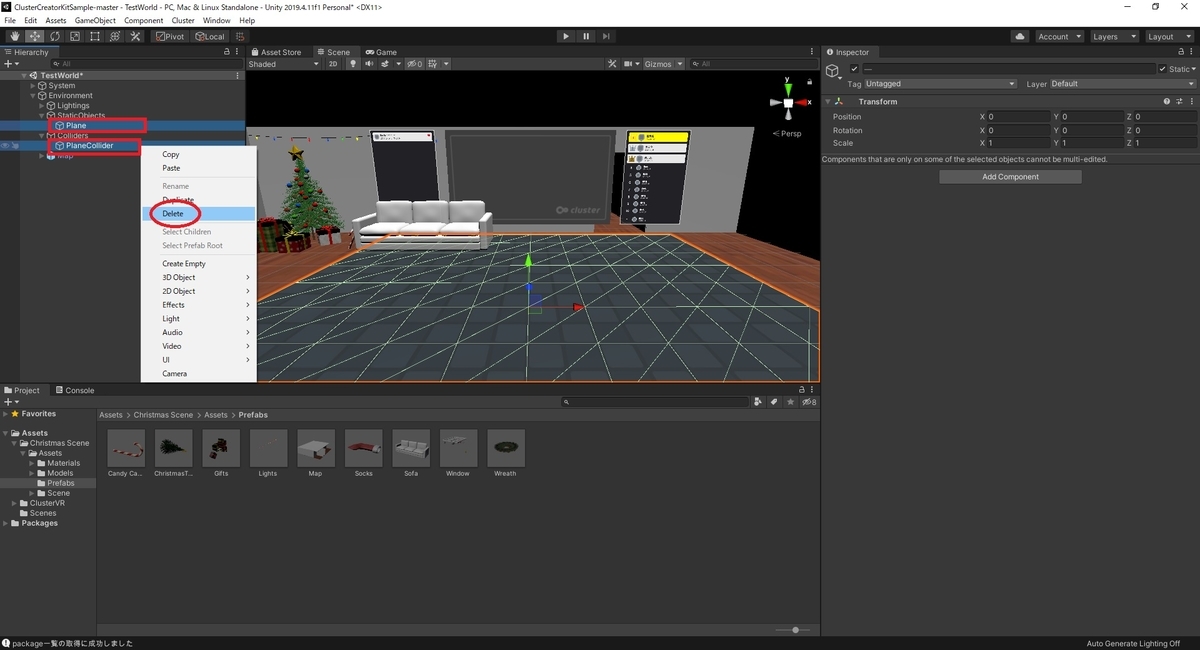Screen dimensions: 1200x650
Task: Toggle Local handle rotation
Action: [209, 36]
